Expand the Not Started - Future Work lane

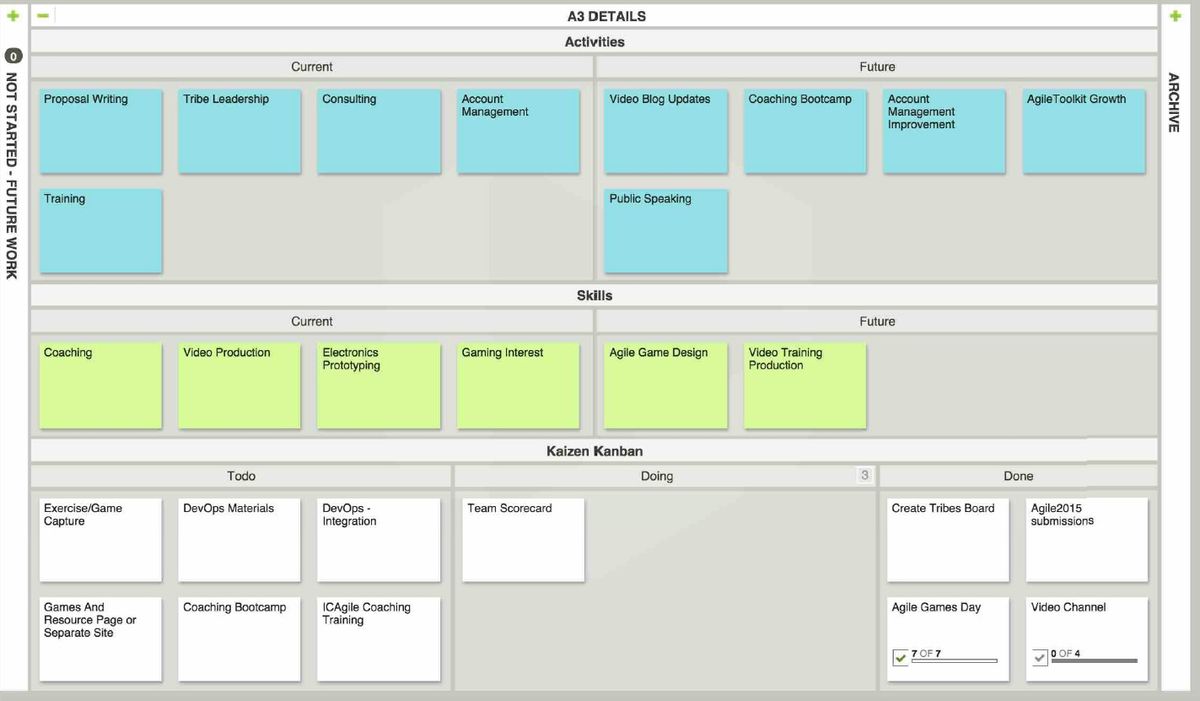pyautogui.click(x=12, y=16)
